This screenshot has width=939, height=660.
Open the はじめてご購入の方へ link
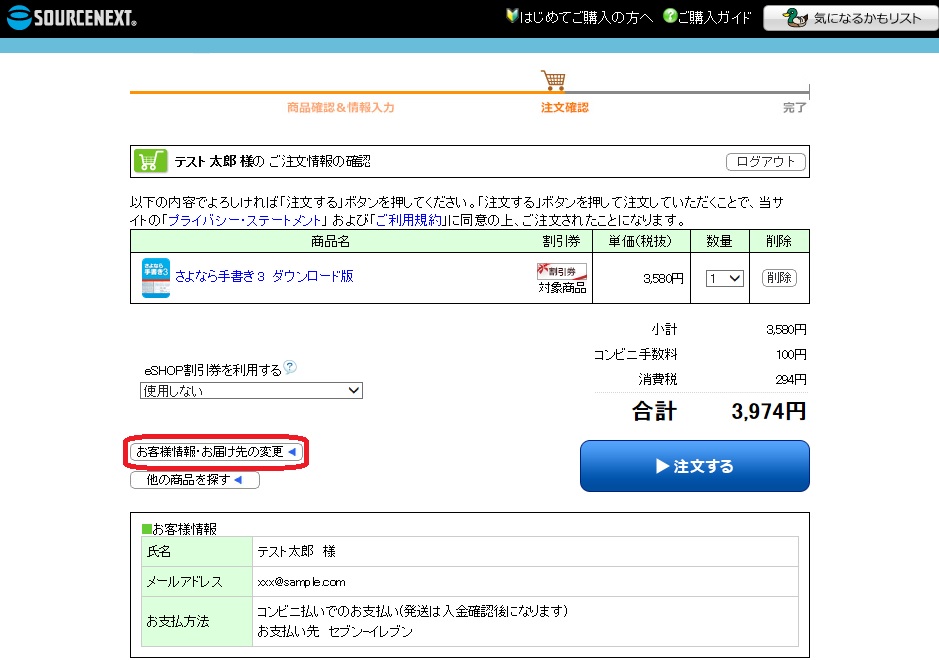pyautogui.click(x=586, y=17)
